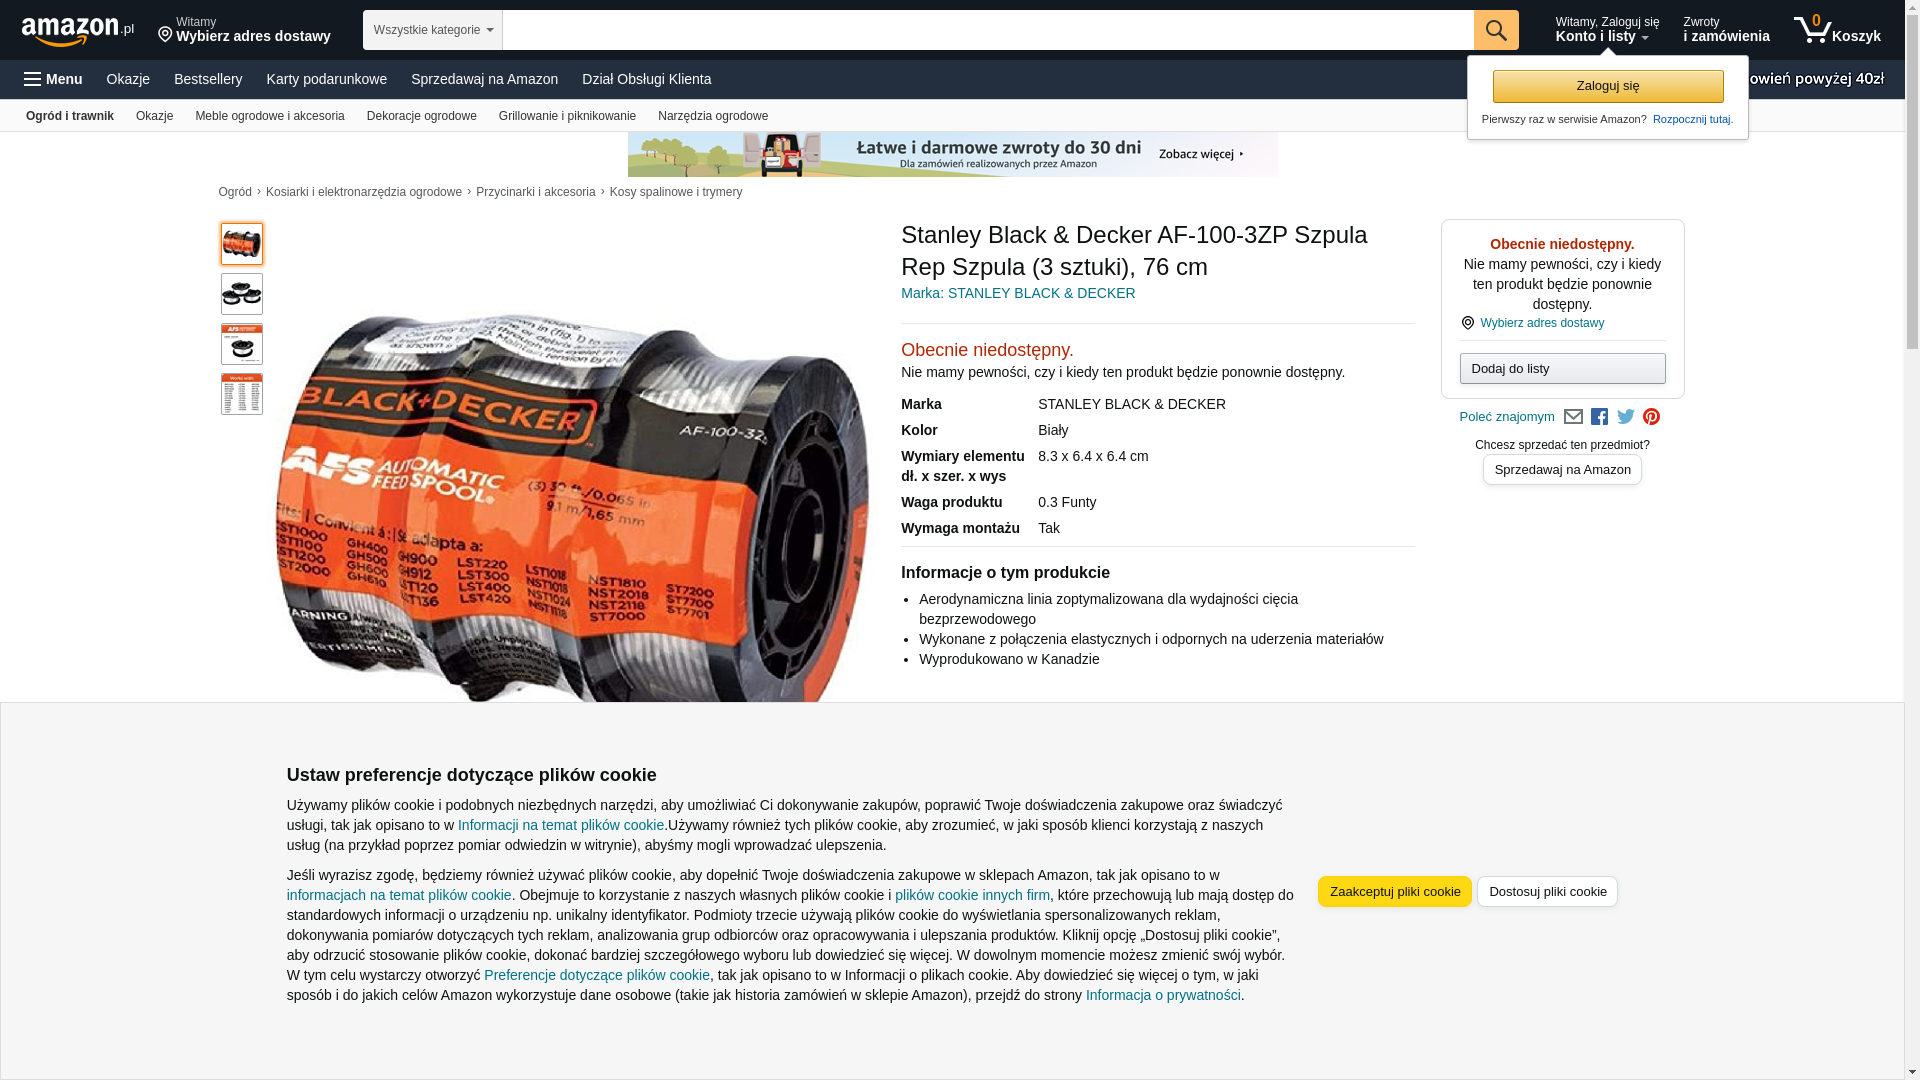
Task: Select Grillowanie i piknikowanie category tab
Action: point(567,116)
